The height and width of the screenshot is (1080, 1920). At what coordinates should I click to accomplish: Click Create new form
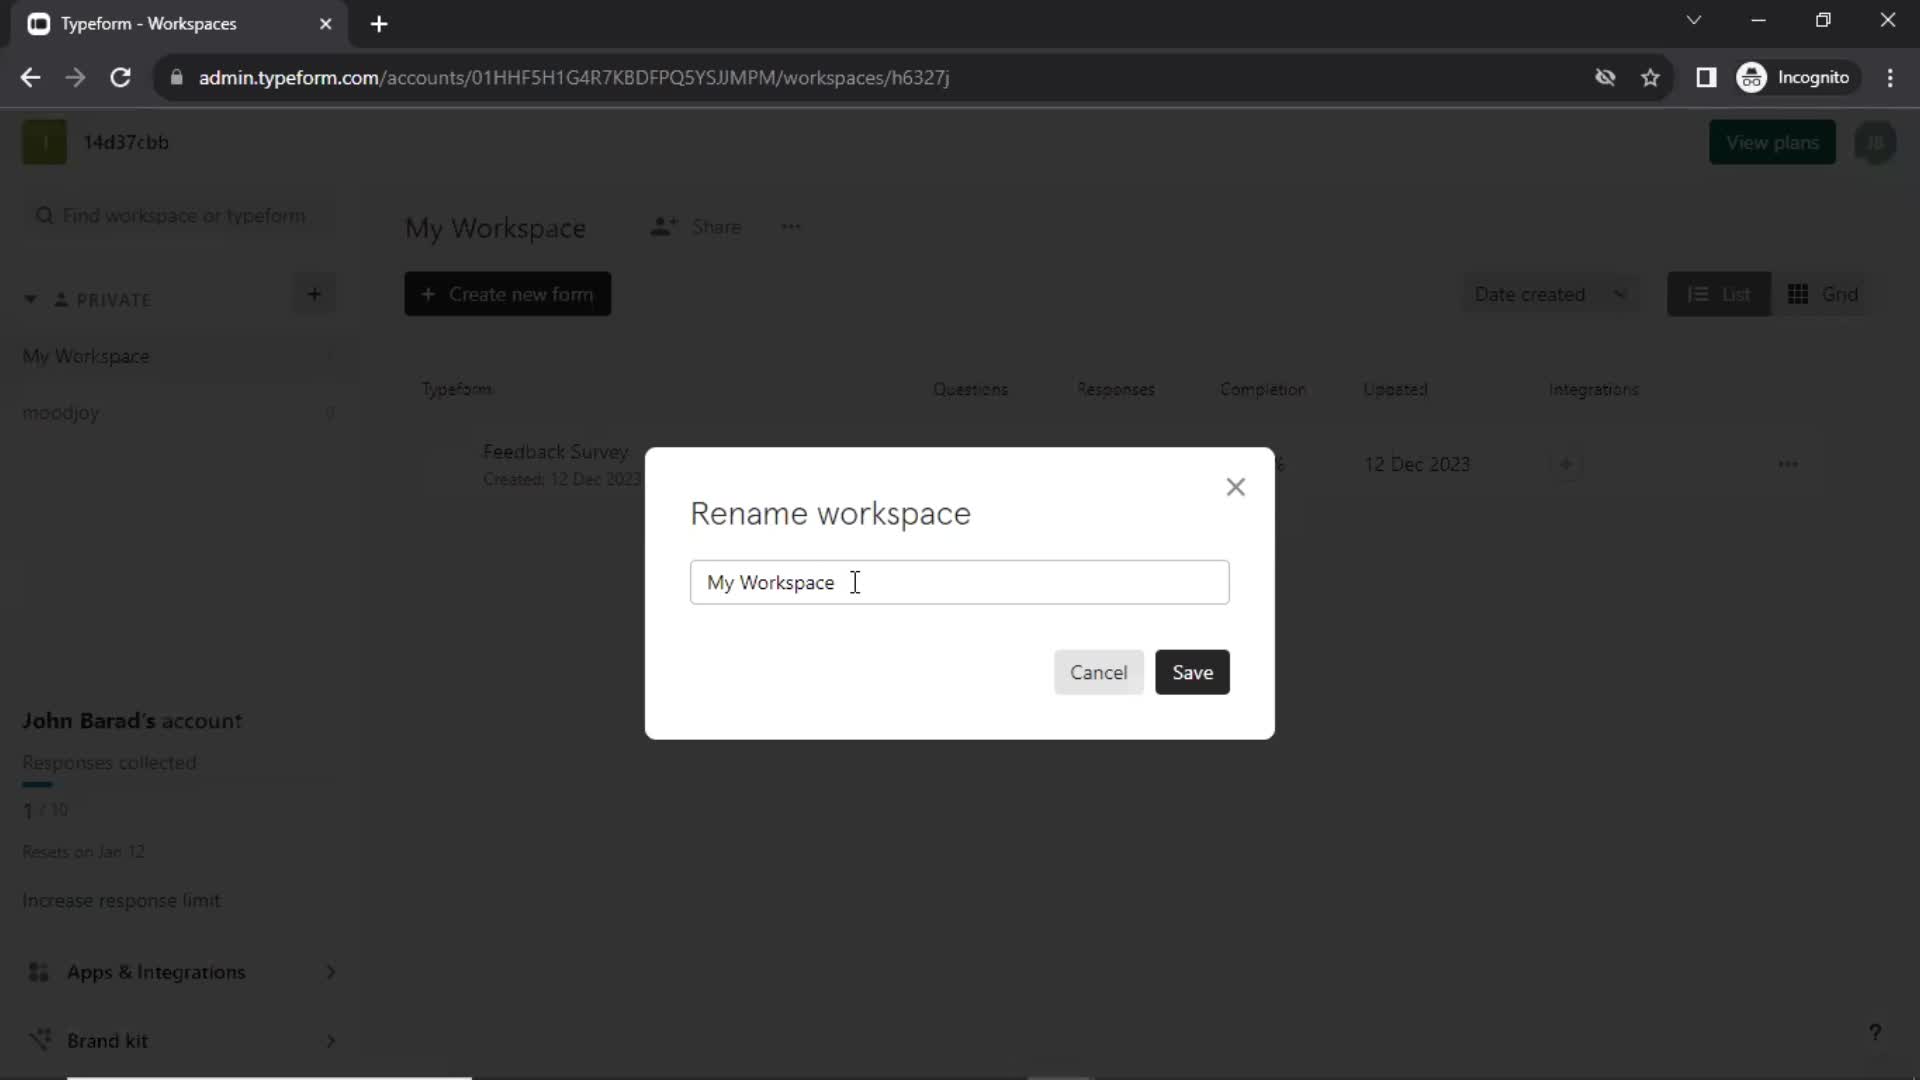507,294
